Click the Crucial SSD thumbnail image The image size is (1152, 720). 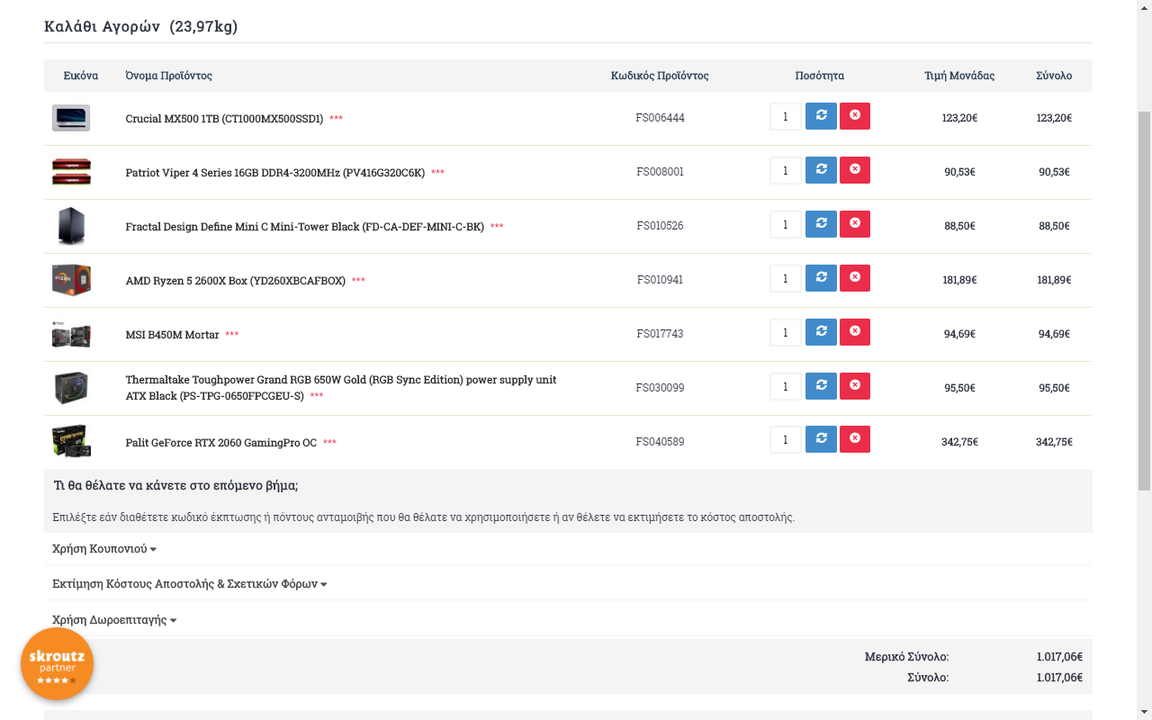pyautogui.click(x=71, y=118)
